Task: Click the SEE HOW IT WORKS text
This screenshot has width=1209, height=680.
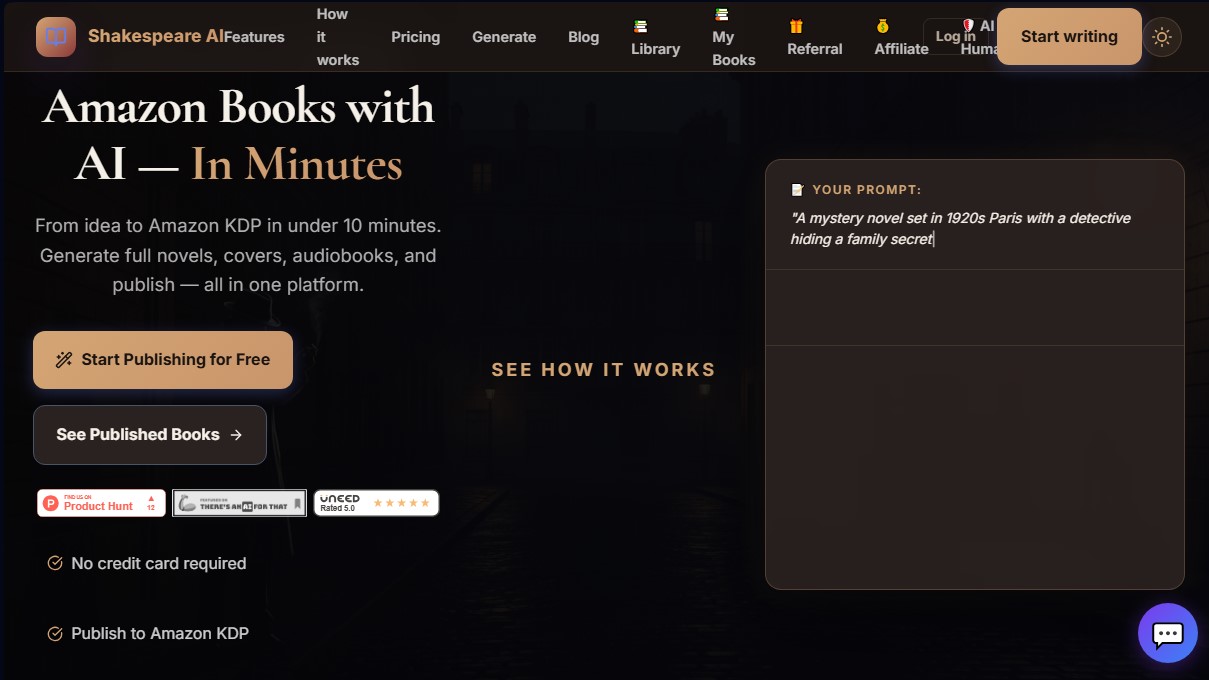Action: coord(603,369)
